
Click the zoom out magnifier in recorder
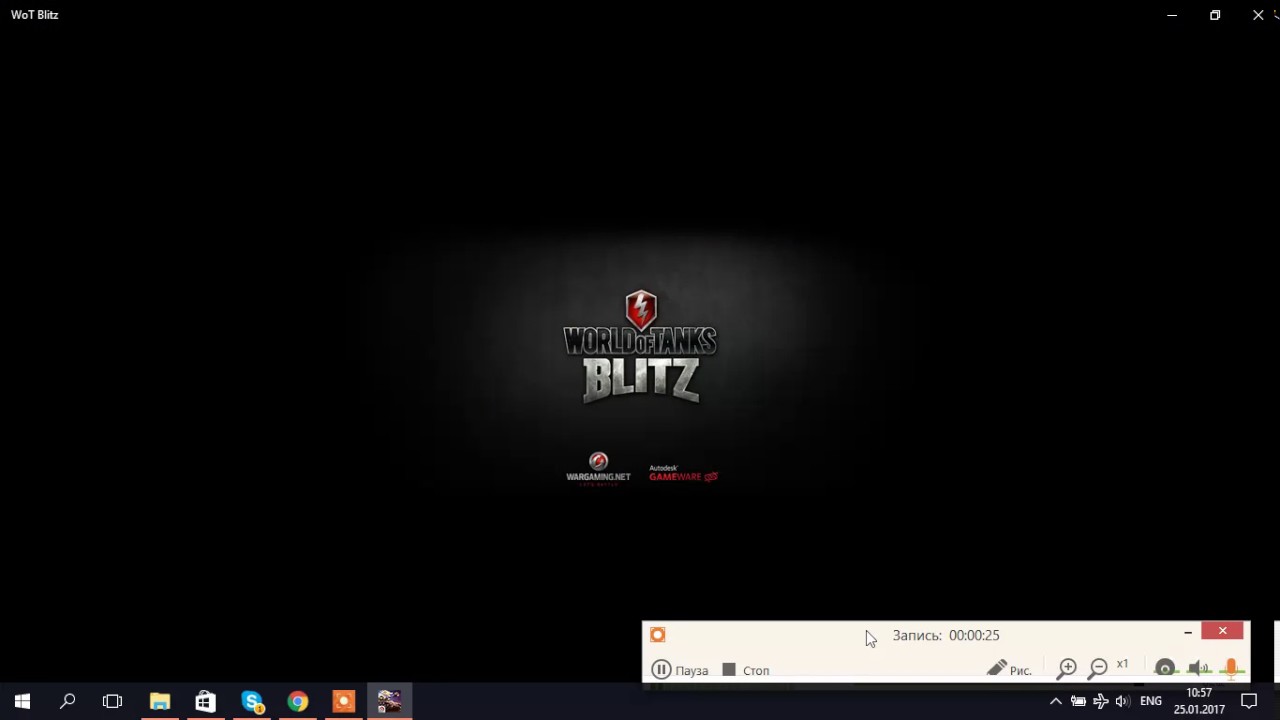click(x=1098, y=669)
